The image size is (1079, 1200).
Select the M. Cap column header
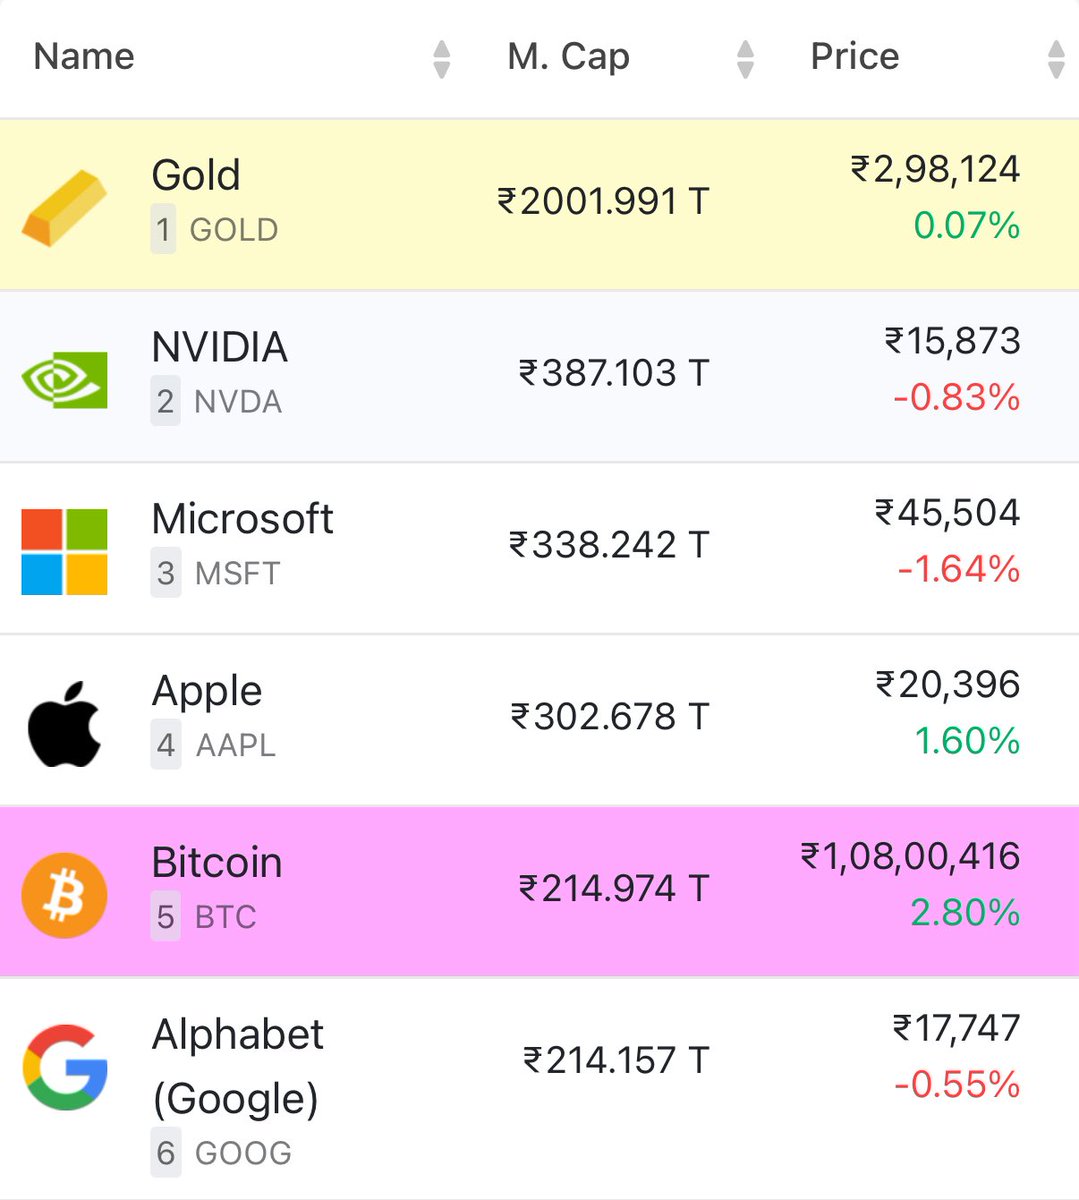[x=568, y=56]
